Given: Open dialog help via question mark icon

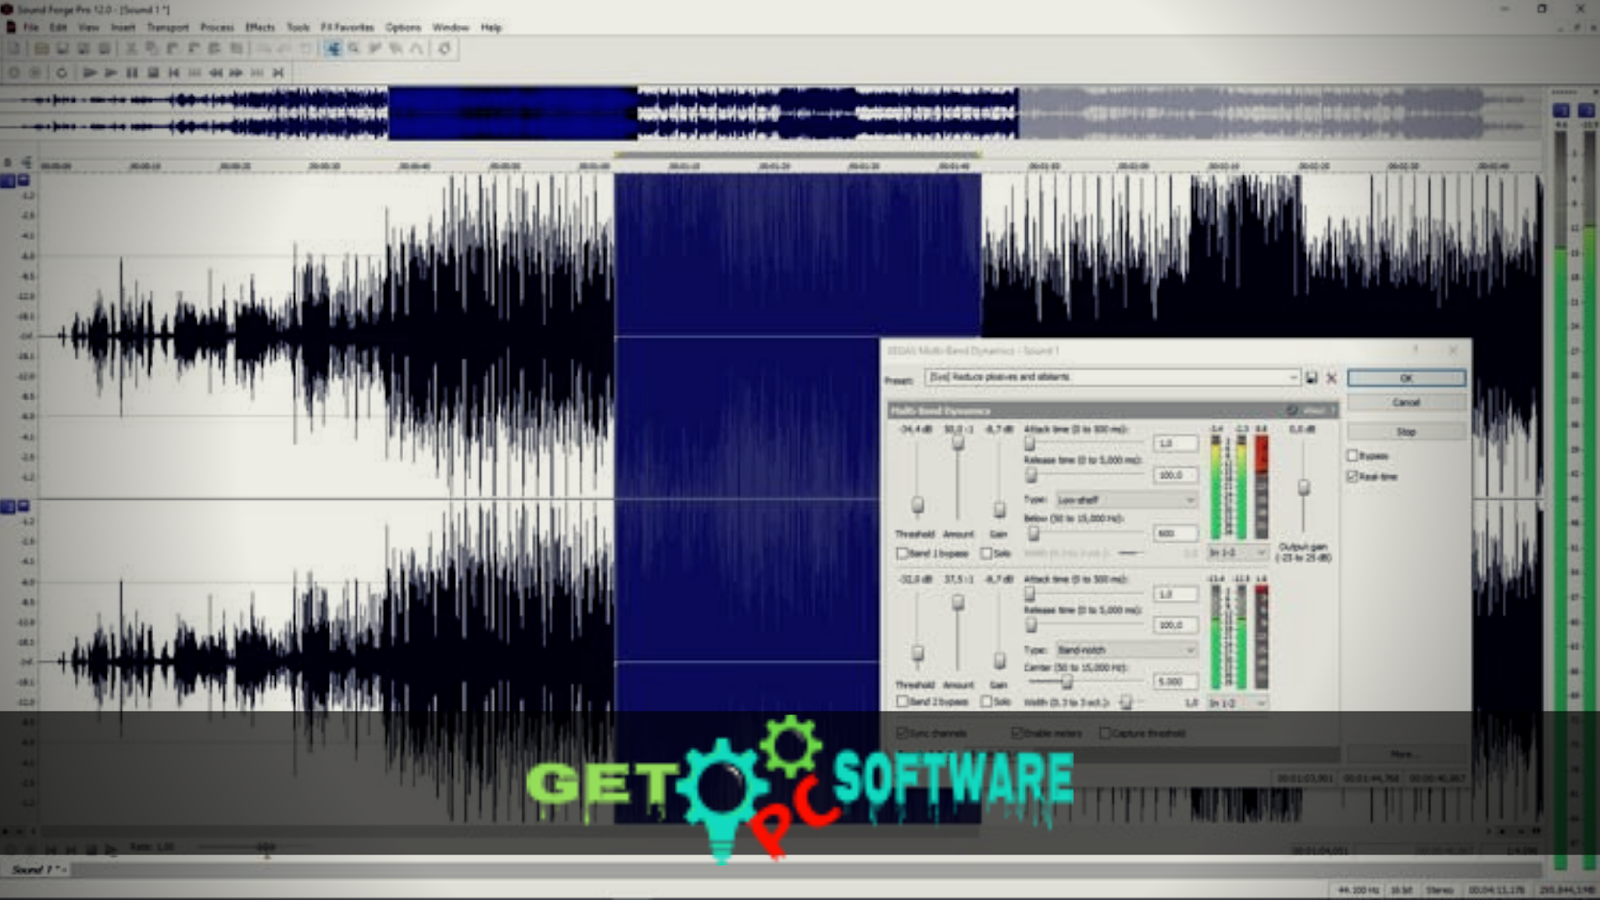Looking at the screenshot, I should 1415,350.
